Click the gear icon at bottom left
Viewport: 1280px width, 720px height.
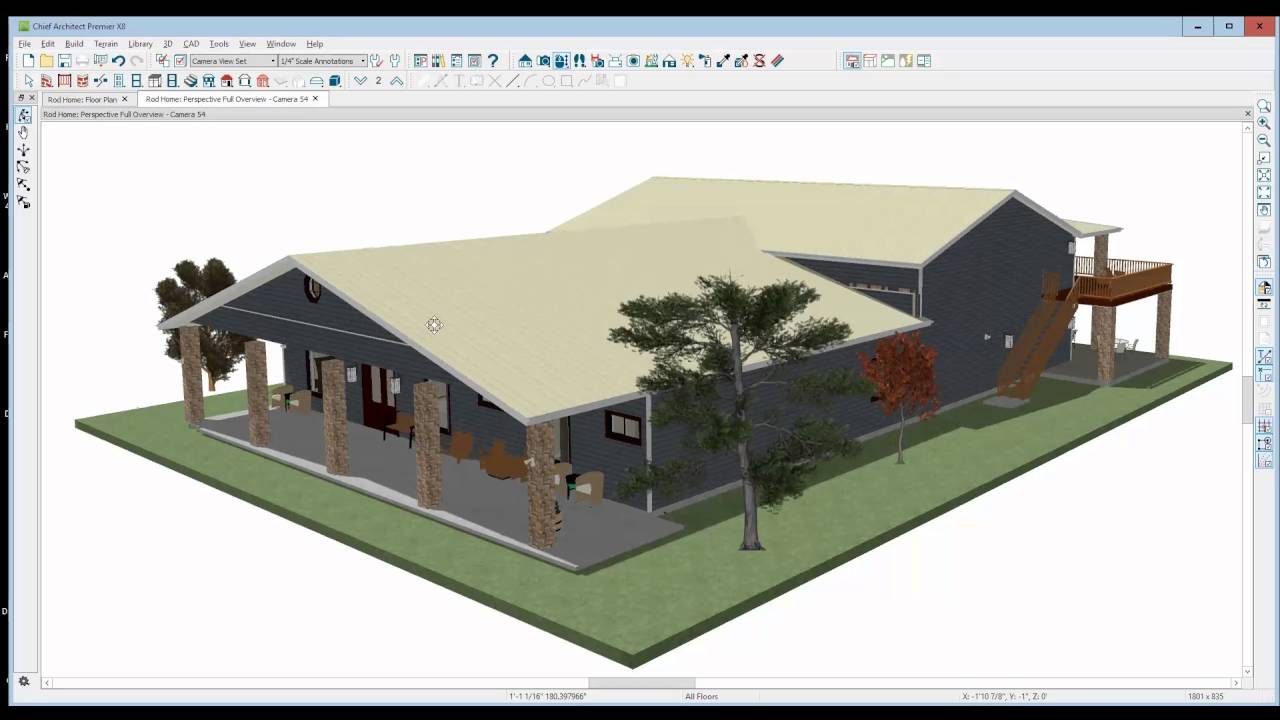click(24, 682)
